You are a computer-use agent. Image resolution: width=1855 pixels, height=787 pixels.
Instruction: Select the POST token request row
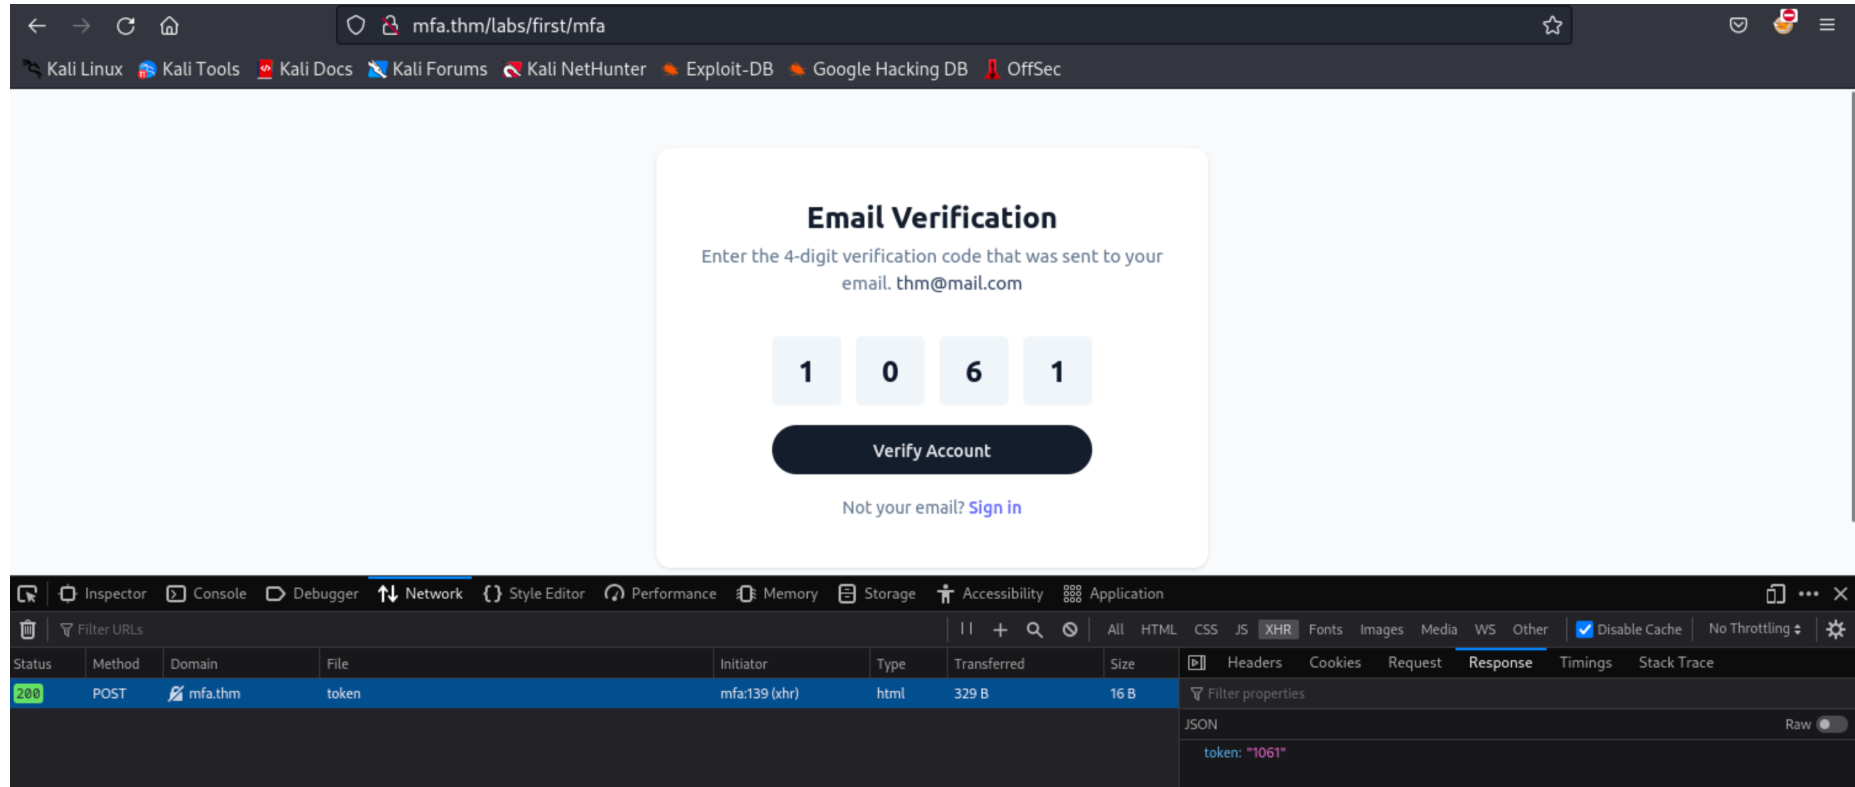[x=594, y=694]
